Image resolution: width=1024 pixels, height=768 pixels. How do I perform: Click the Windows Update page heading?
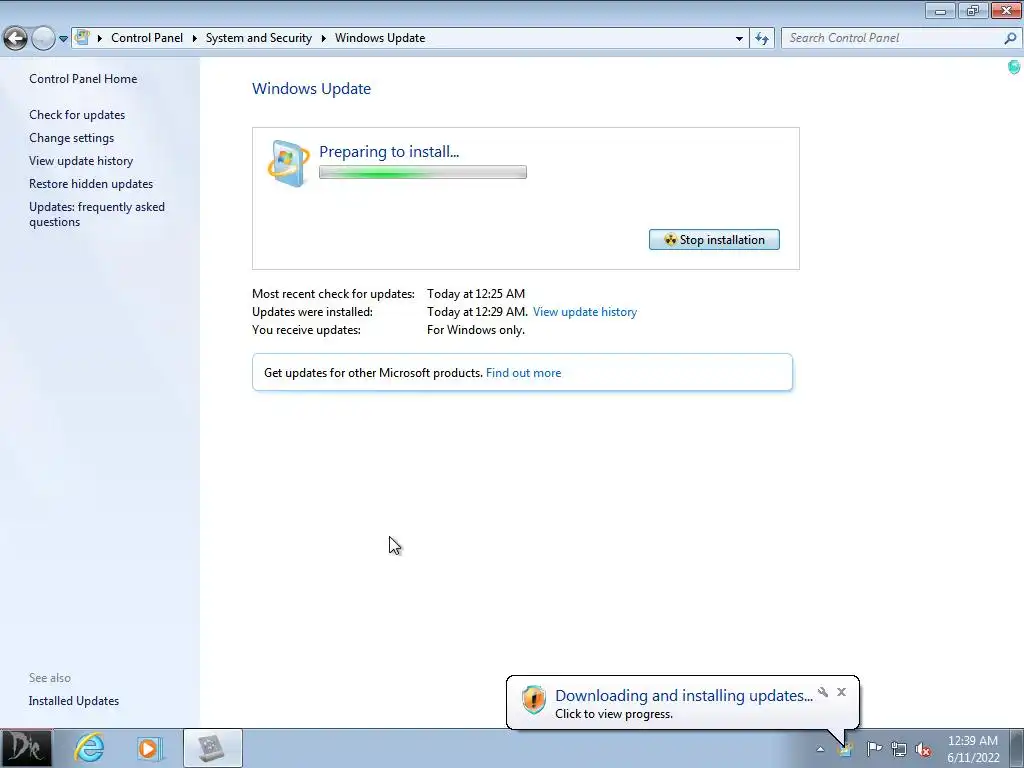pyautogui.click(x=312, y=89)
